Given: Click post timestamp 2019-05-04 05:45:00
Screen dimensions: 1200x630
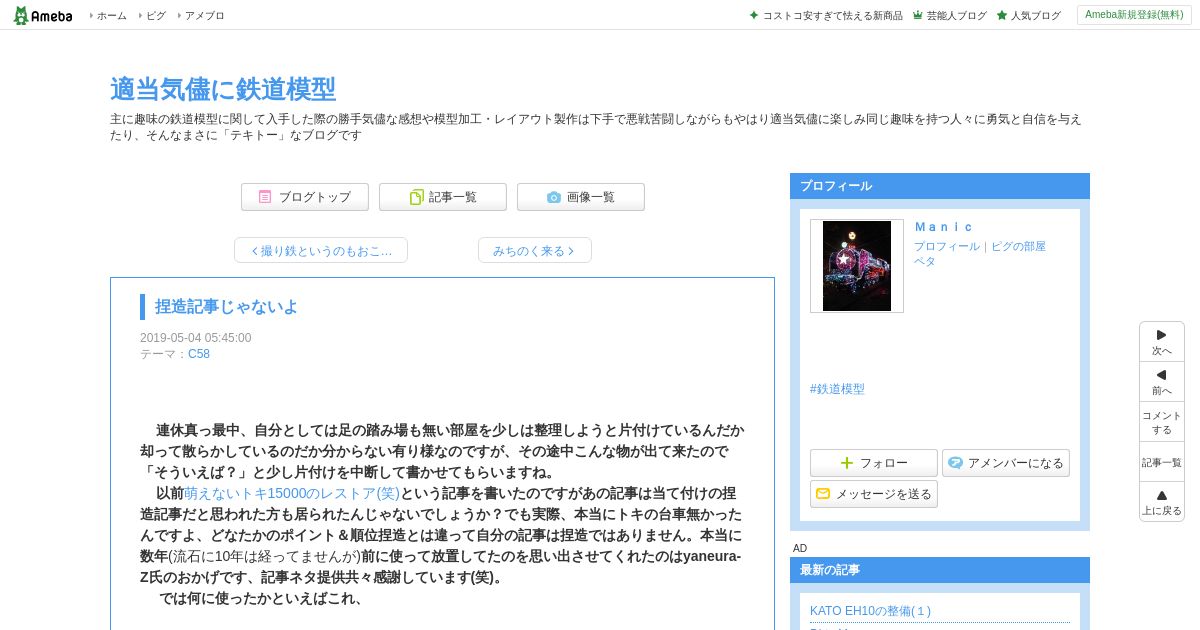Looking at the screenshot, I should click(x=196, y=338).
